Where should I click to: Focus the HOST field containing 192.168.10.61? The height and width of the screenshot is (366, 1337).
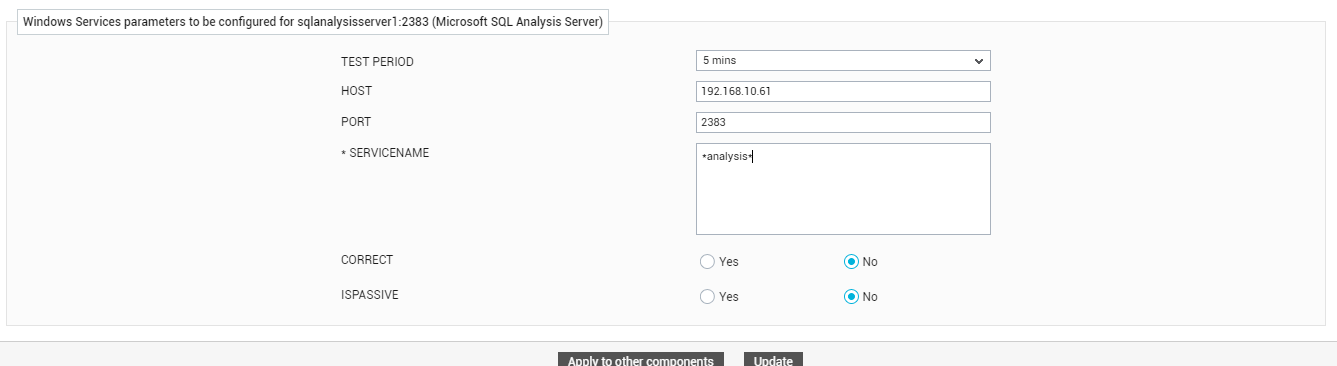pyautogui.click(x=843, y=91)
